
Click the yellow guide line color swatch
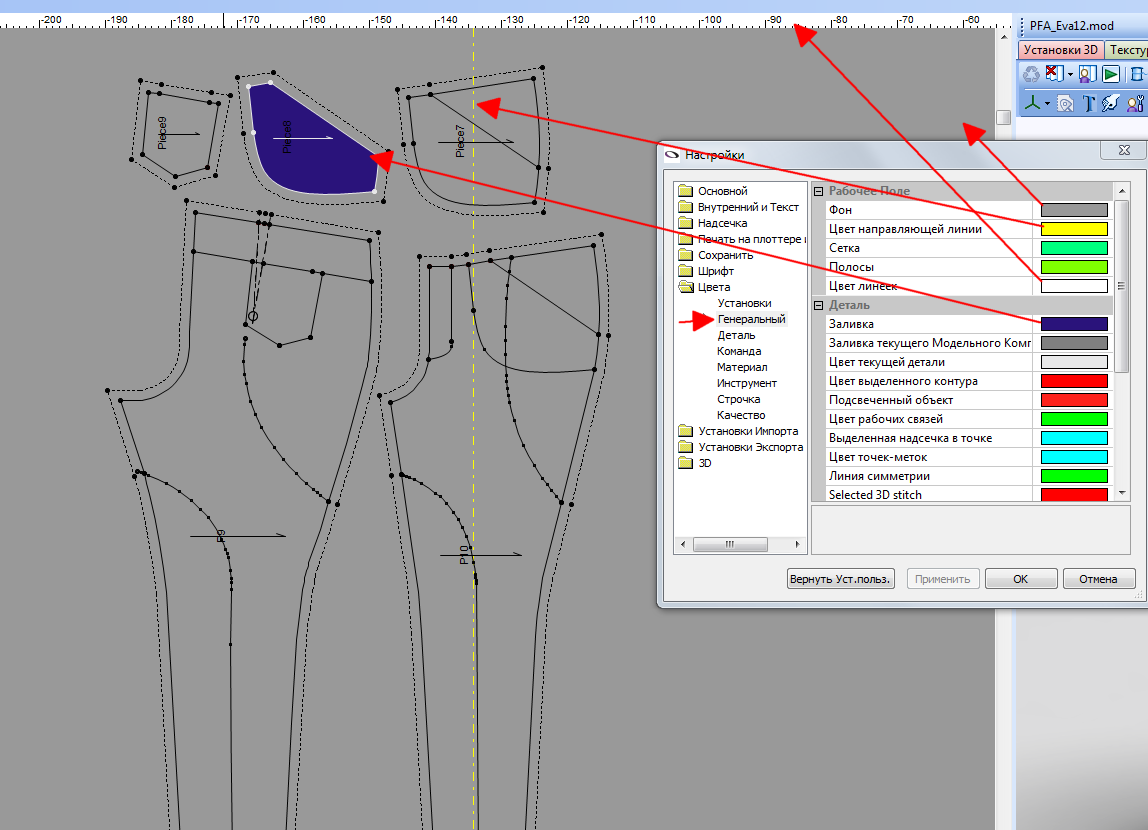tap(1074, 229)
